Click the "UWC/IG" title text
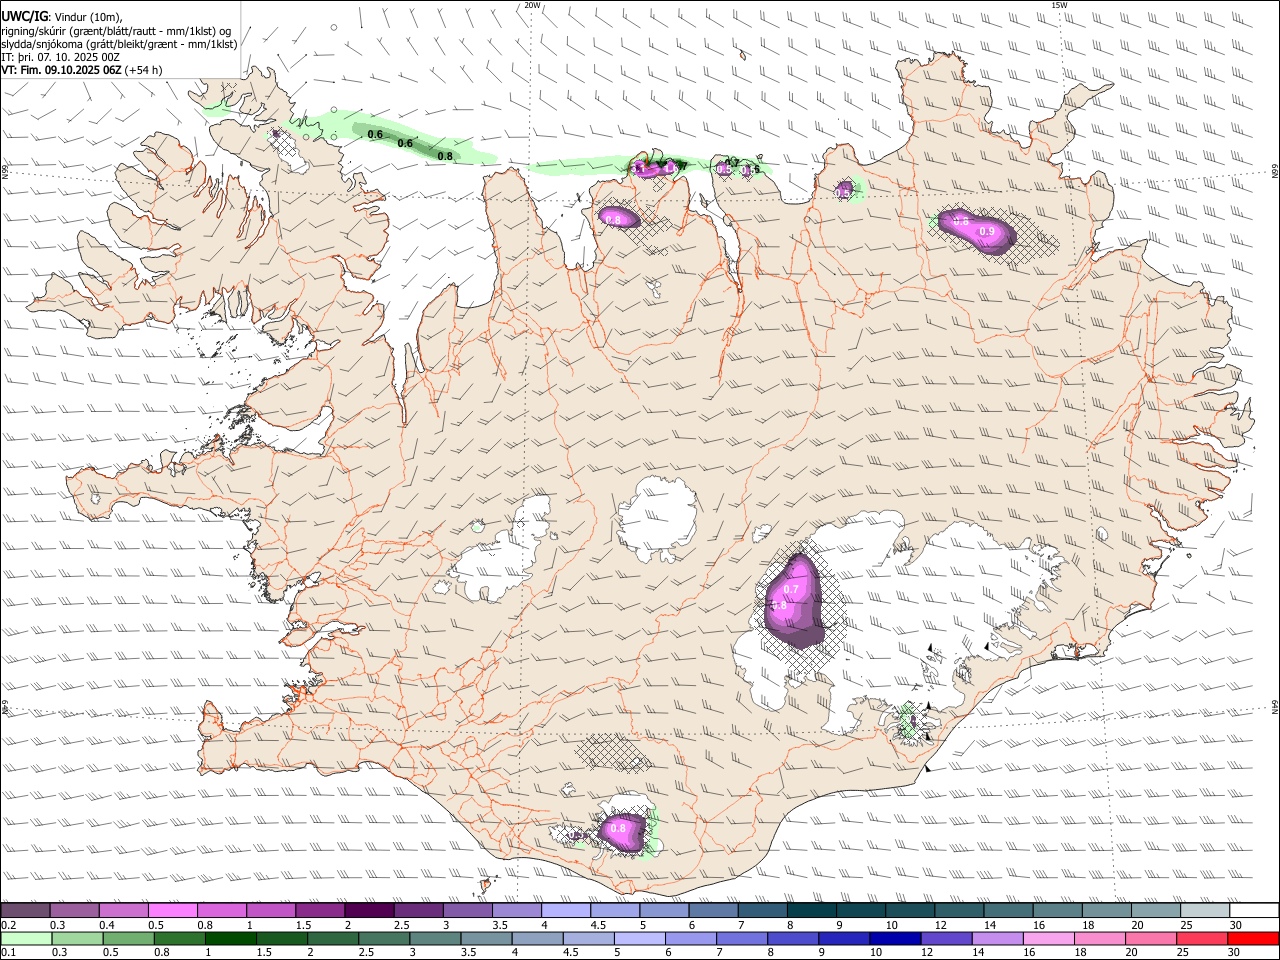This screenshot has width=1280, height=960. tap(25, 16)
